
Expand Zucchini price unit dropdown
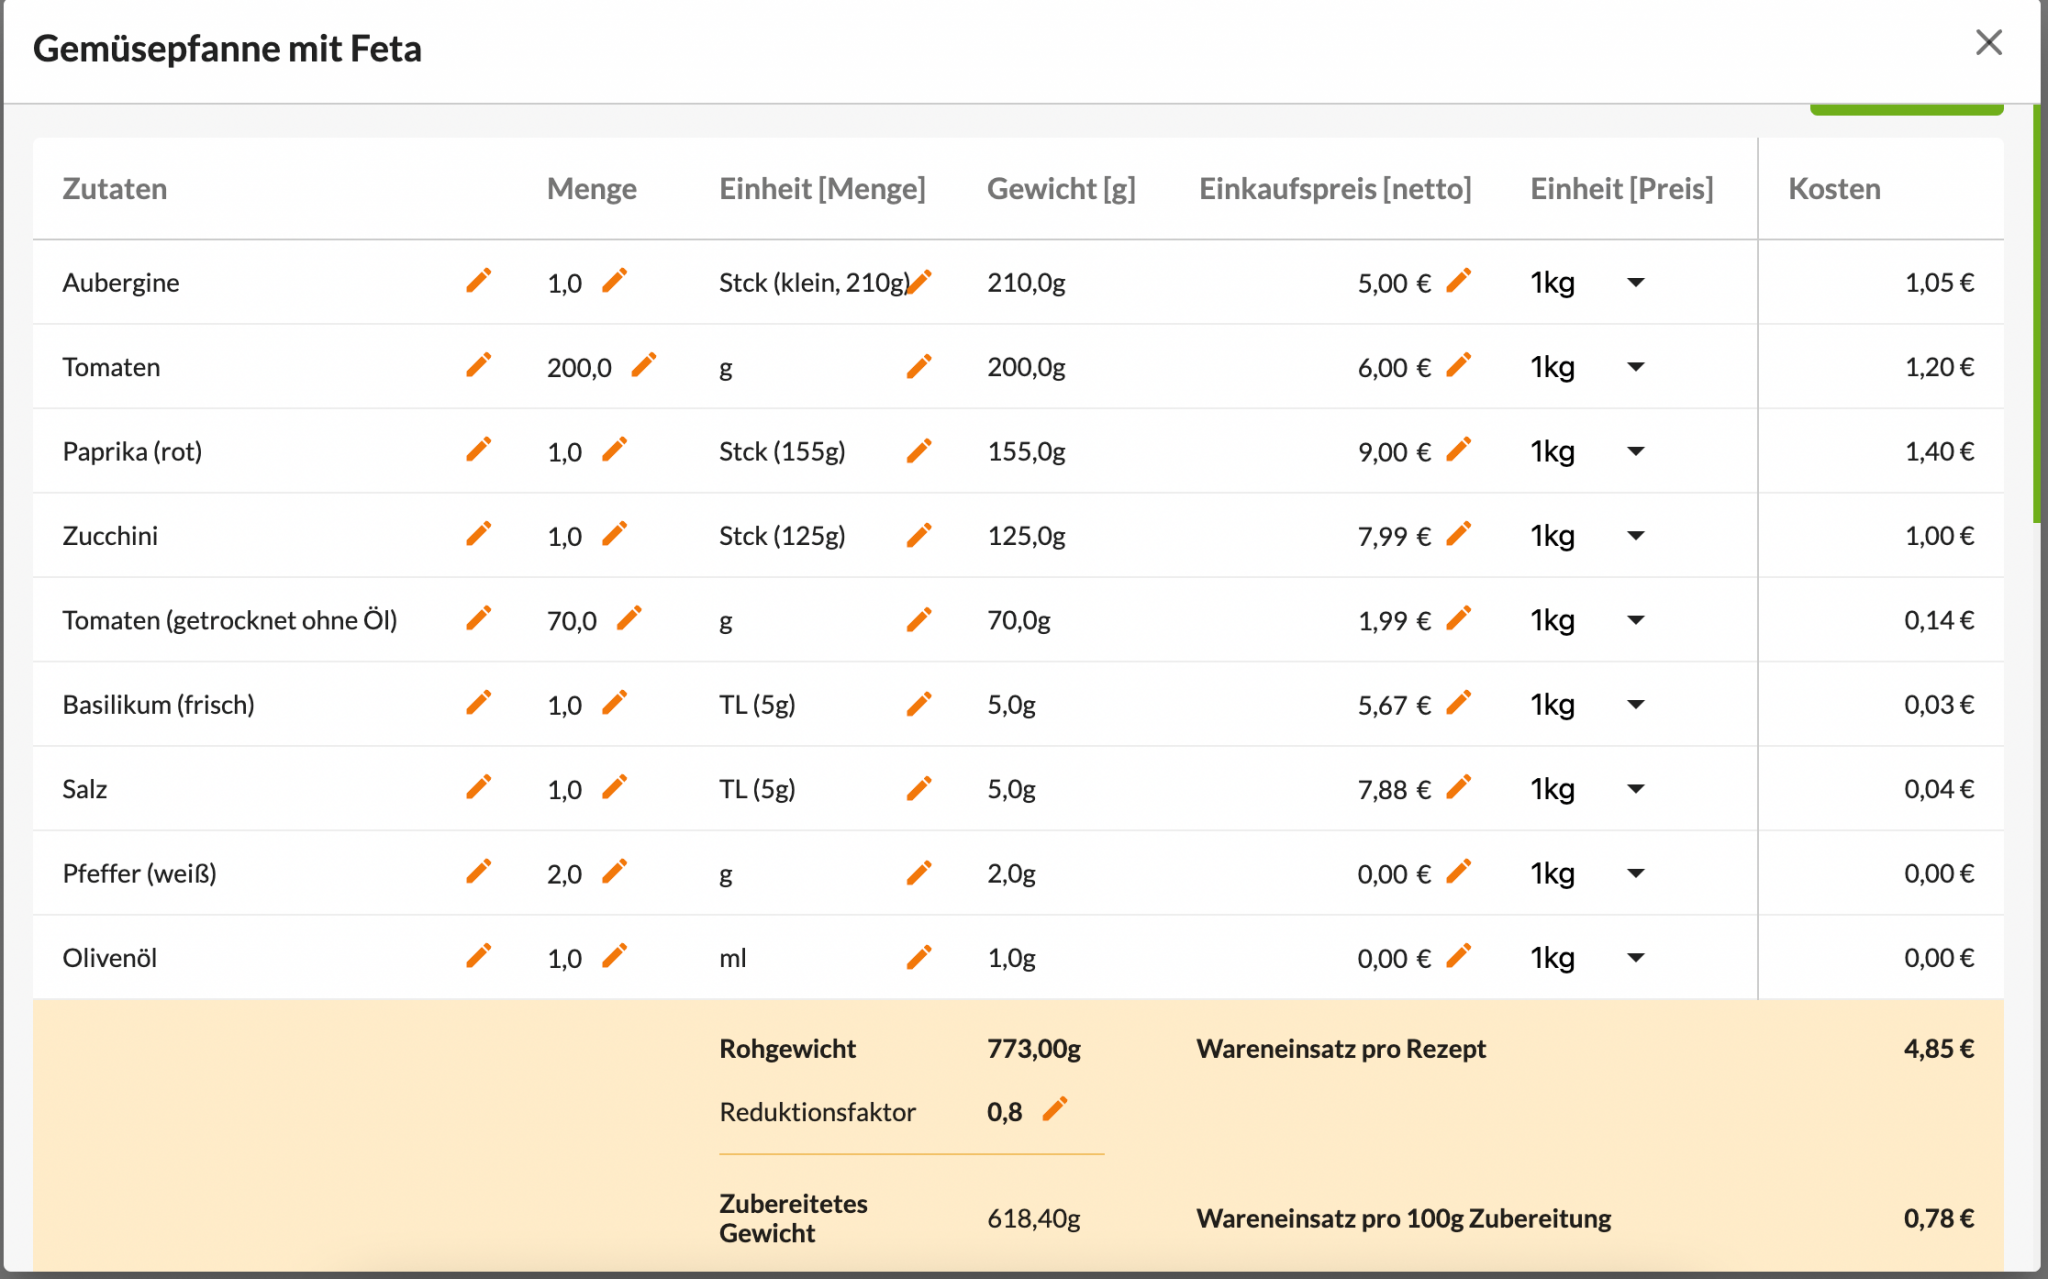click(x=1588, y=536)
